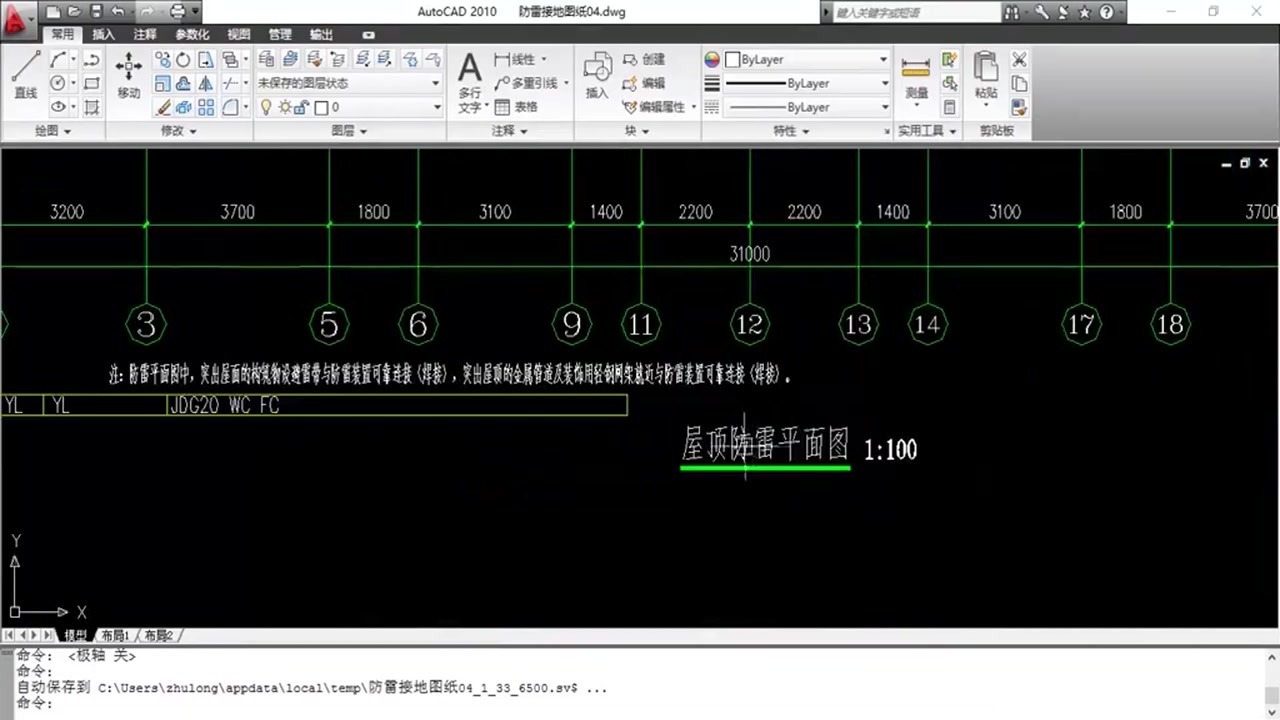This screenshot has width=1280, height=720.
Task: Click the Layer Properties manager icon
Action: coord(266,60)
